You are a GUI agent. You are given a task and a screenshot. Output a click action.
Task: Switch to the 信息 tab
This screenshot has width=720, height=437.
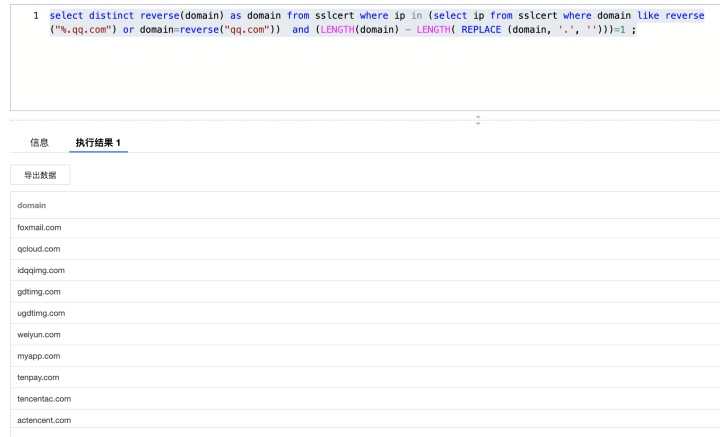coord(39,143)
